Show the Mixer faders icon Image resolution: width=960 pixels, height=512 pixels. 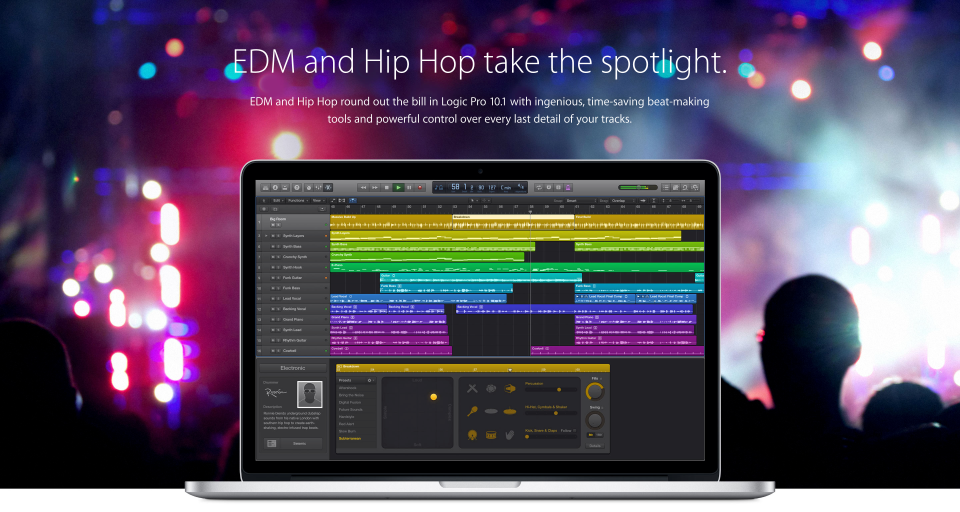[x=318, y=187]
